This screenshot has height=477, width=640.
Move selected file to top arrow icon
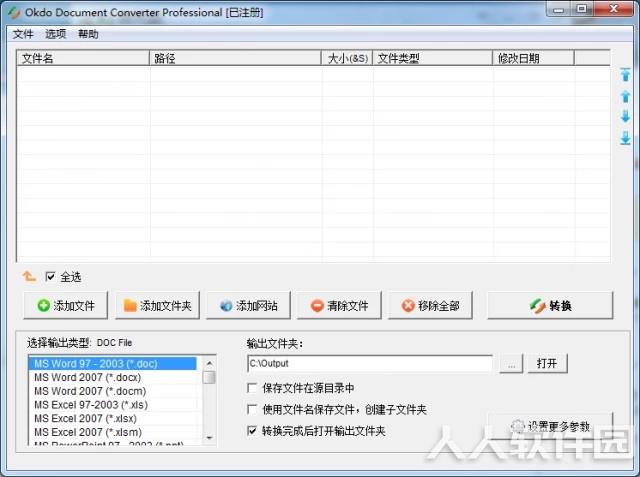[x=625, y=75]
